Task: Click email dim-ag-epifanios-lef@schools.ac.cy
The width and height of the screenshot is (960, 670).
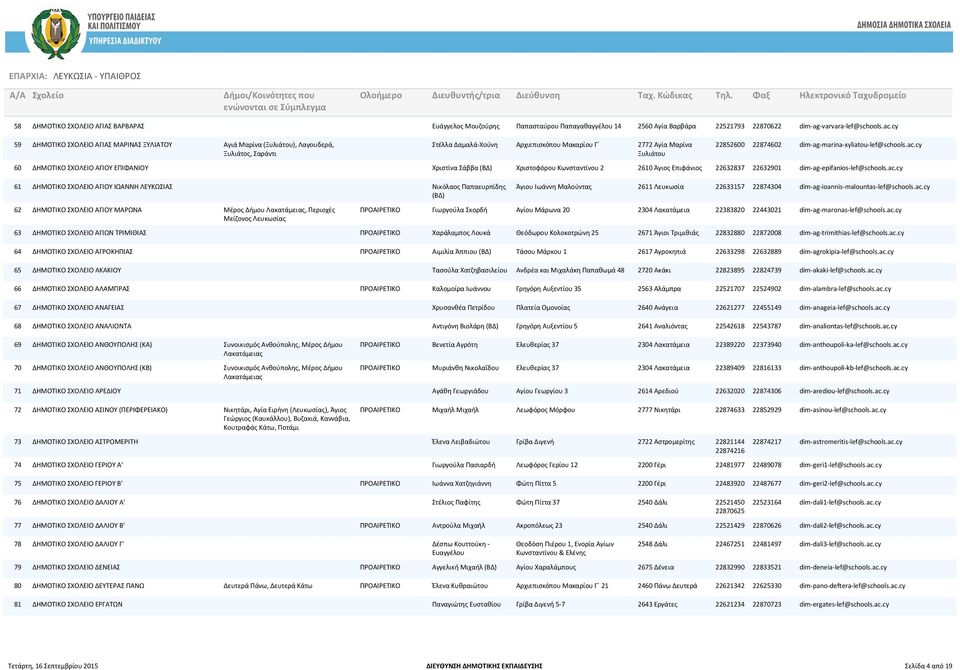Action: [850, 168]
